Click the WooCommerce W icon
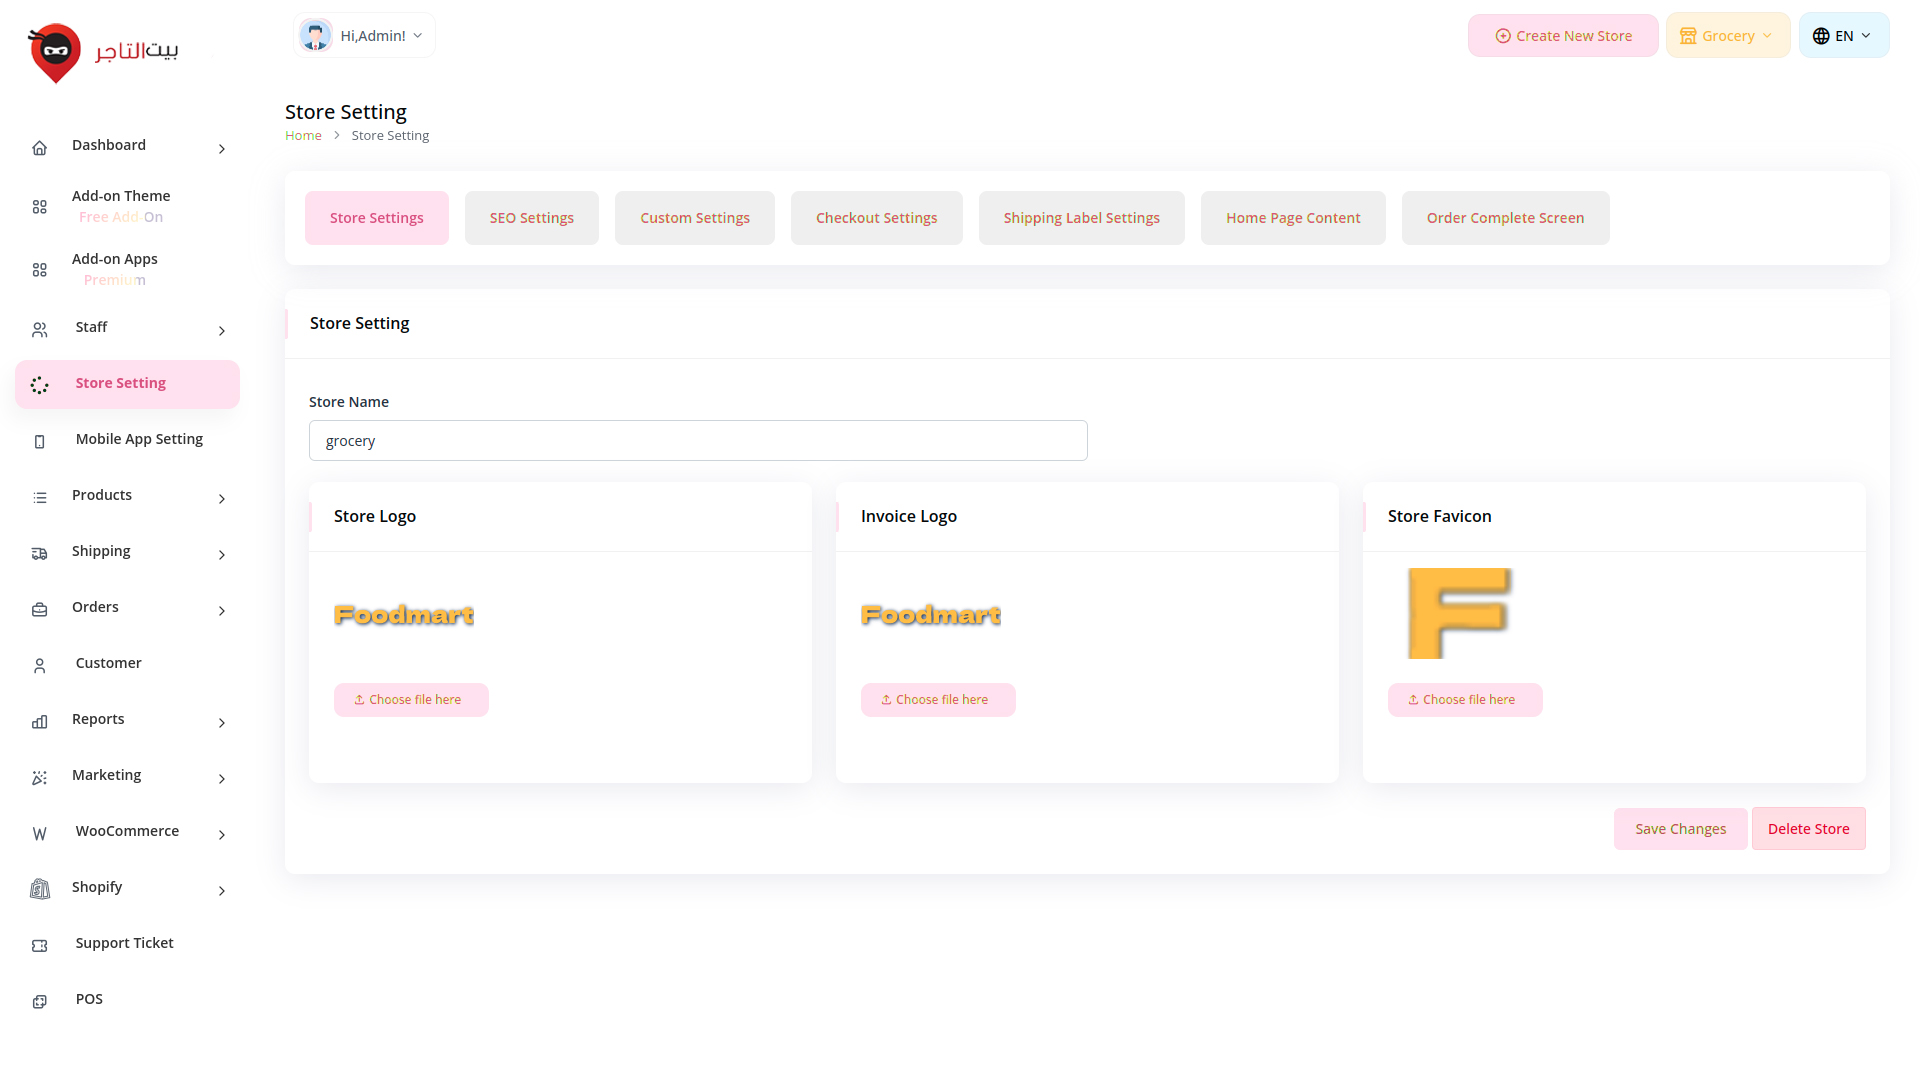The width and height of the screenshot is (1920, 1080). pyautogui.click(x=40, y=834)
